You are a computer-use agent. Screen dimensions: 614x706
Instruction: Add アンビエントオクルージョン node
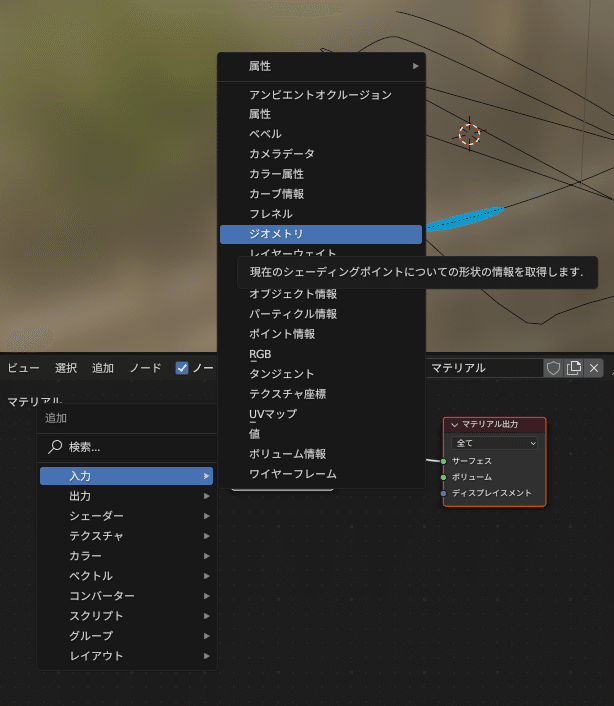point(321,95)
